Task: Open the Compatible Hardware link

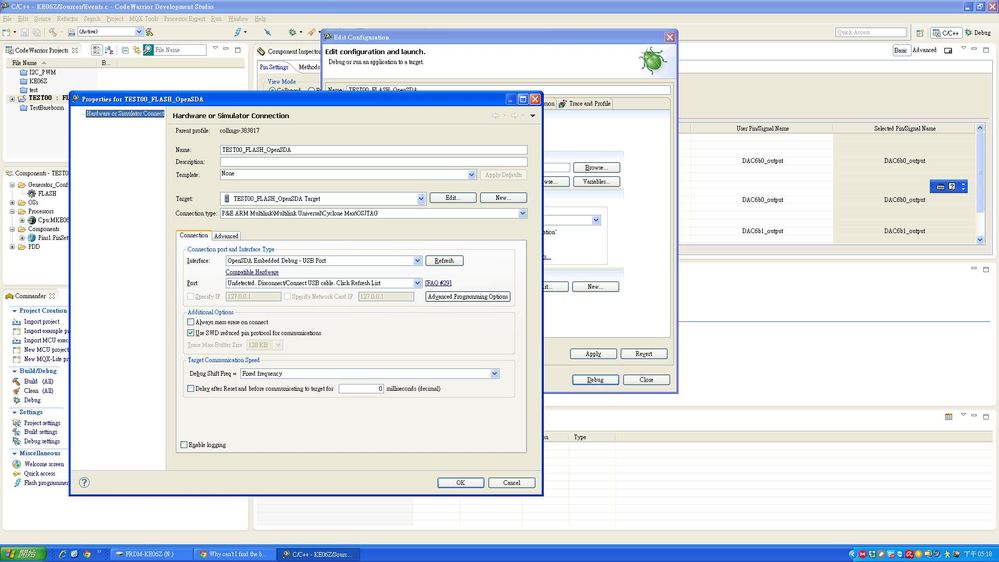Action: click(x=252, y=272)
